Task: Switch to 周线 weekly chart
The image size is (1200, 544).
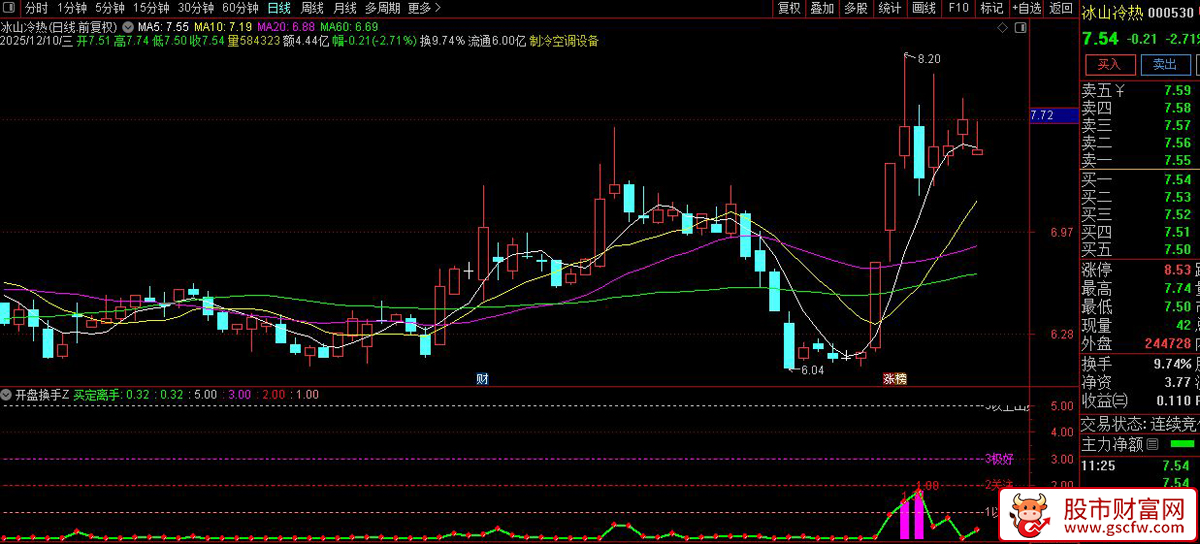Action: point(312,8)
